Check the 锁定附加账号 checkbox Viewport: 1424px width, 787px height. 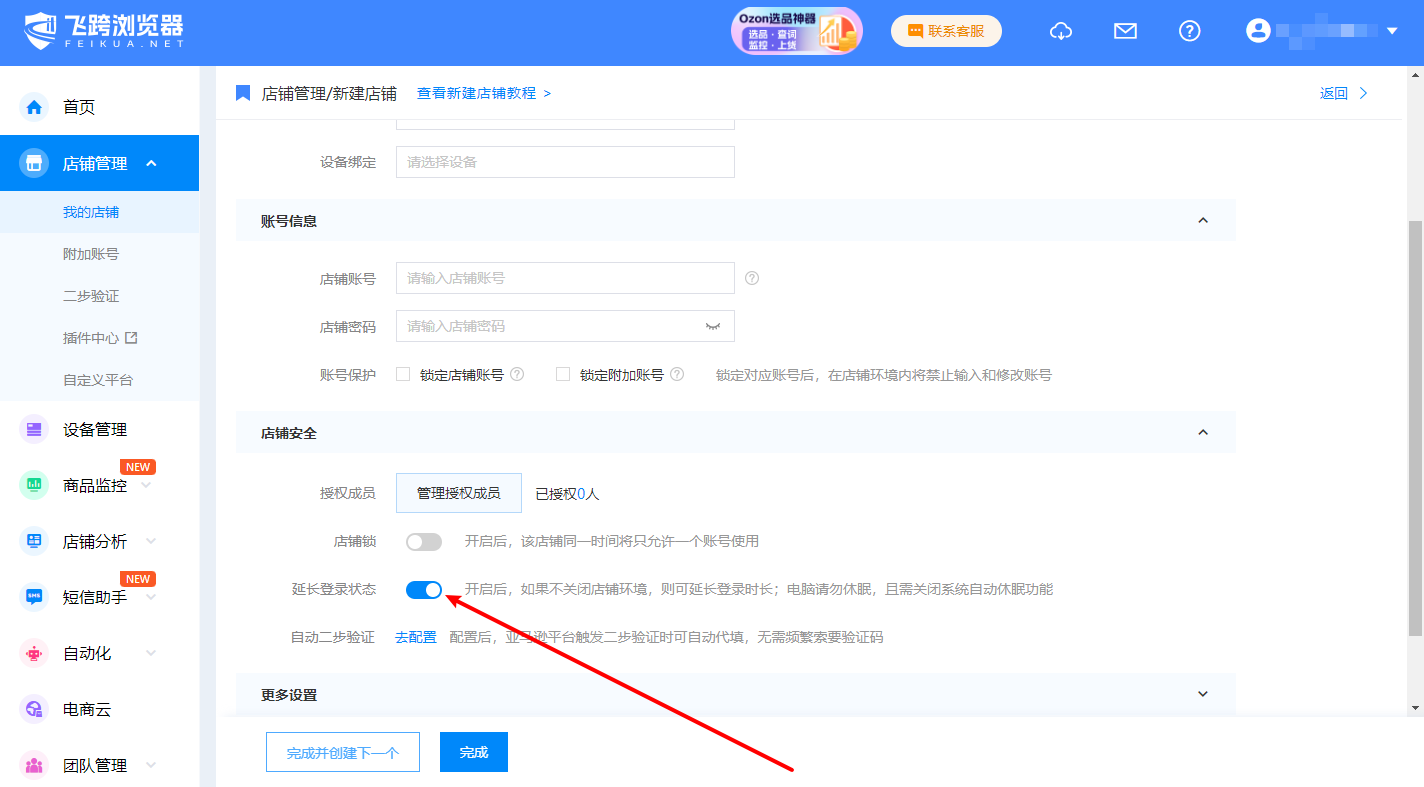563,375
